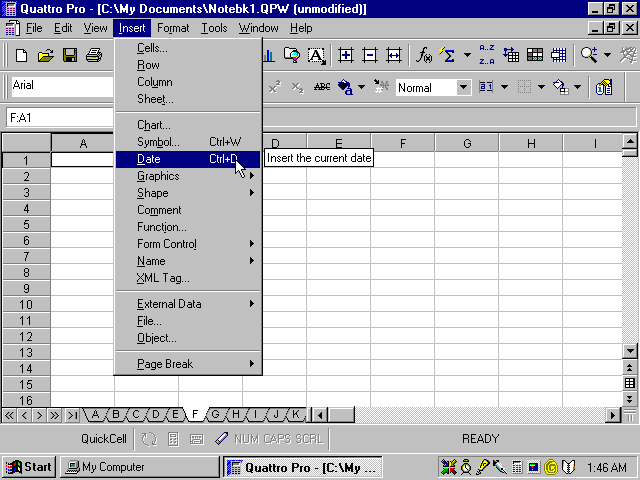Select the column H header
Viewport: 640px width, 480px height.
point(531,143)
